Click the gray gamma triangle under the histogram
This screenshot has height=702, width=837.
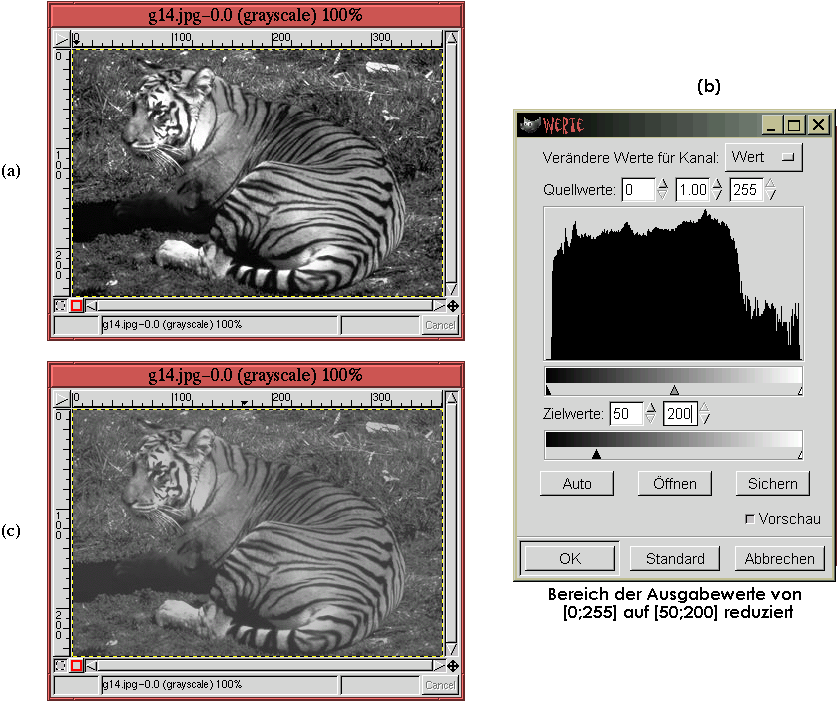click(674, 390)
